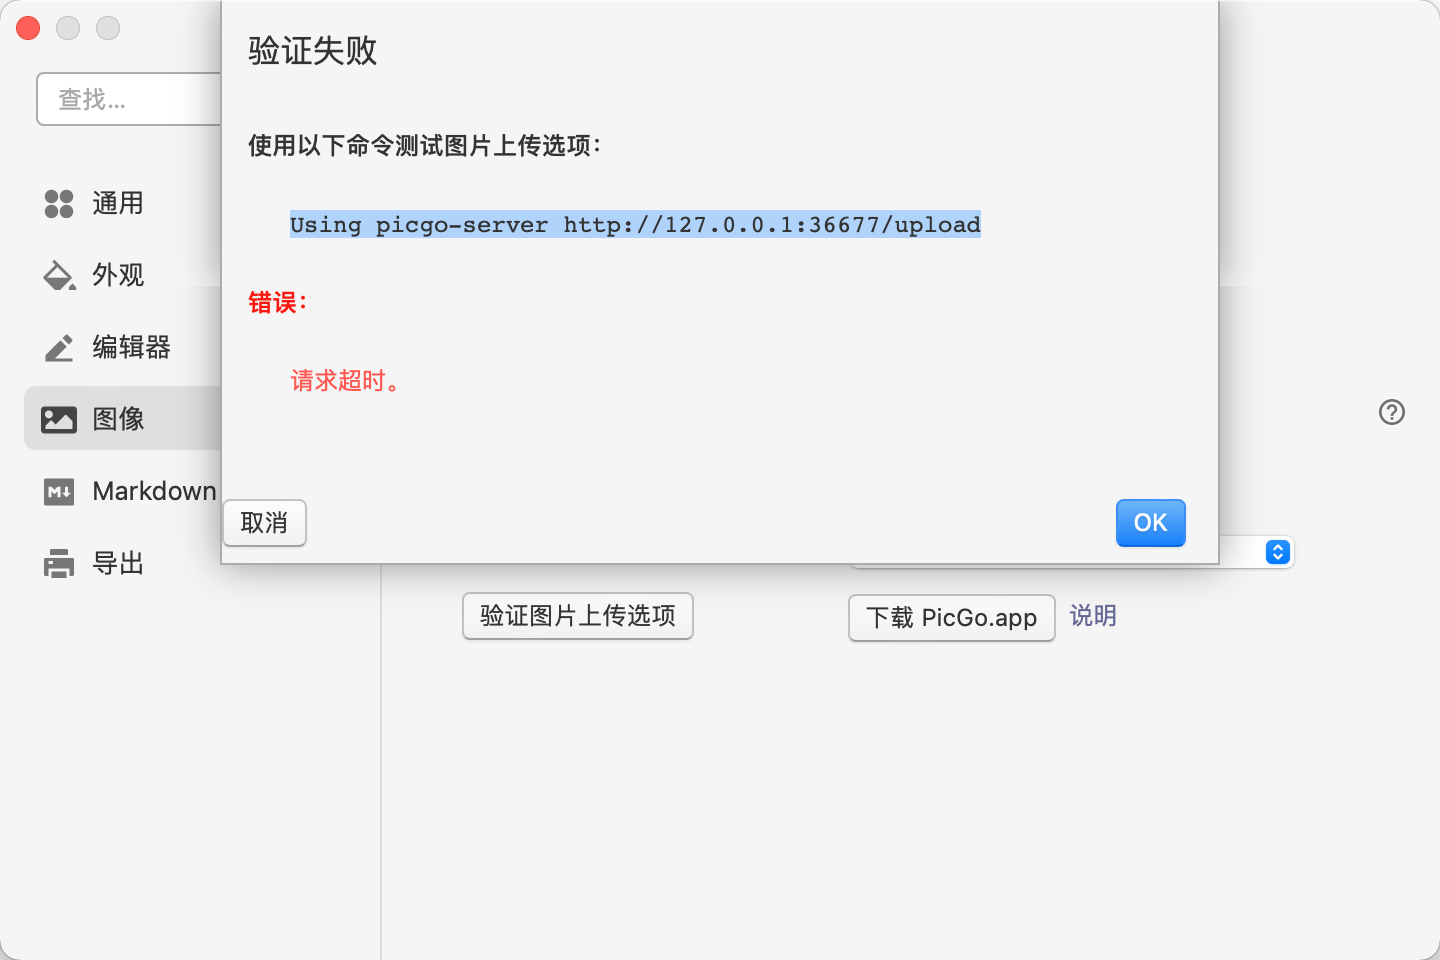Click the Editor (编辑器) pencil icon

(x=59, y=347)
